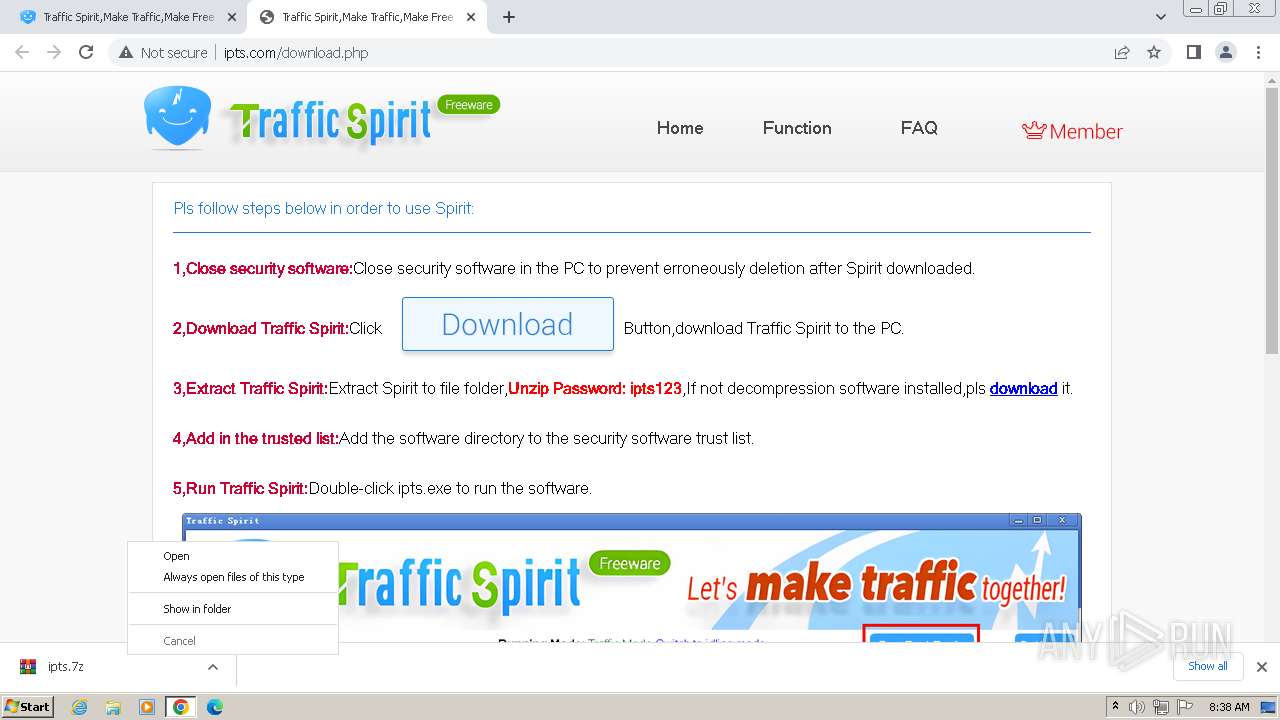Click Cancel in download context menu
The width and height of the screenshot is (1280, 720).
coord(233,641)
